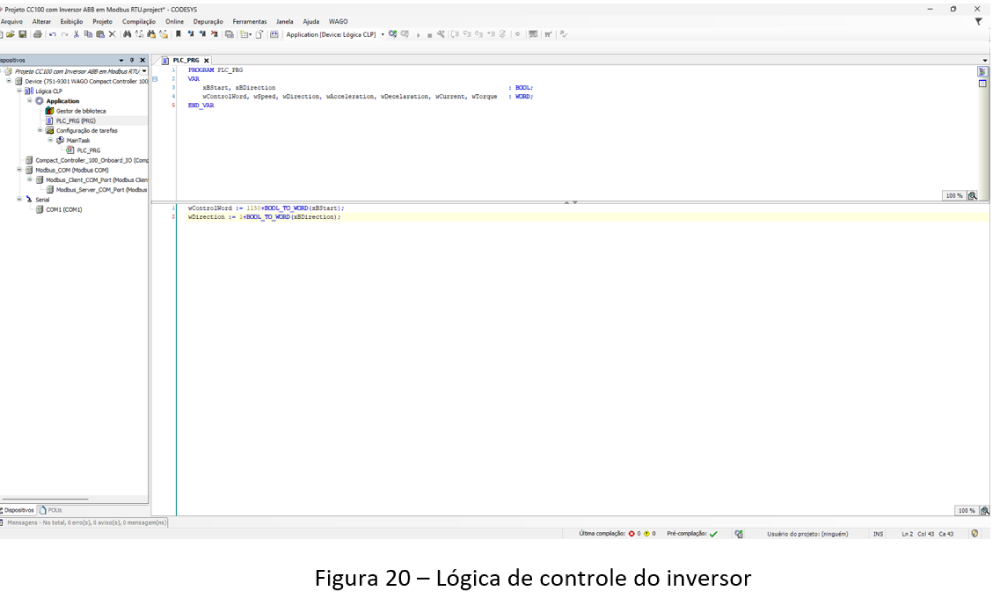Open the Compilação menu
The width and height of the screenshot is (1000, 612).
tap(140, 20)
